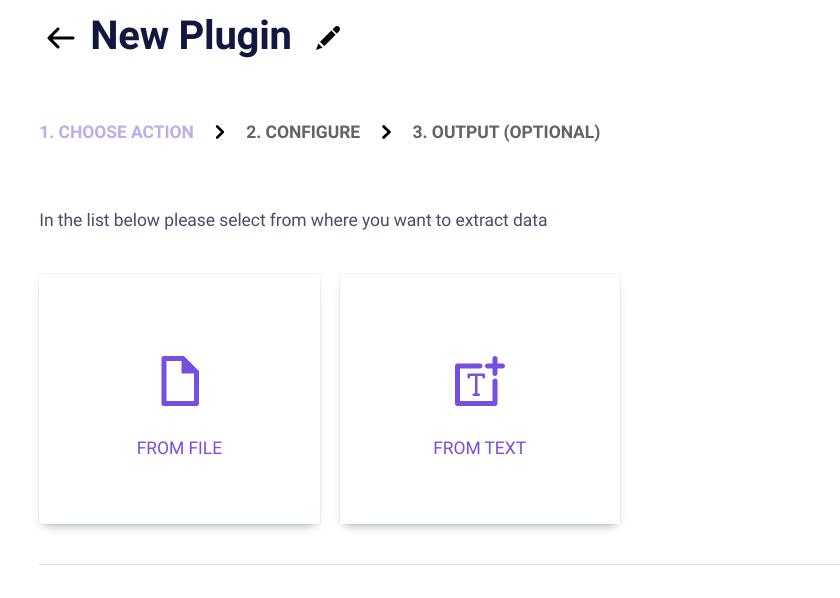840x598 pixels.
Task: Select the 1. Choose Action step
Action: click(116, 132)
